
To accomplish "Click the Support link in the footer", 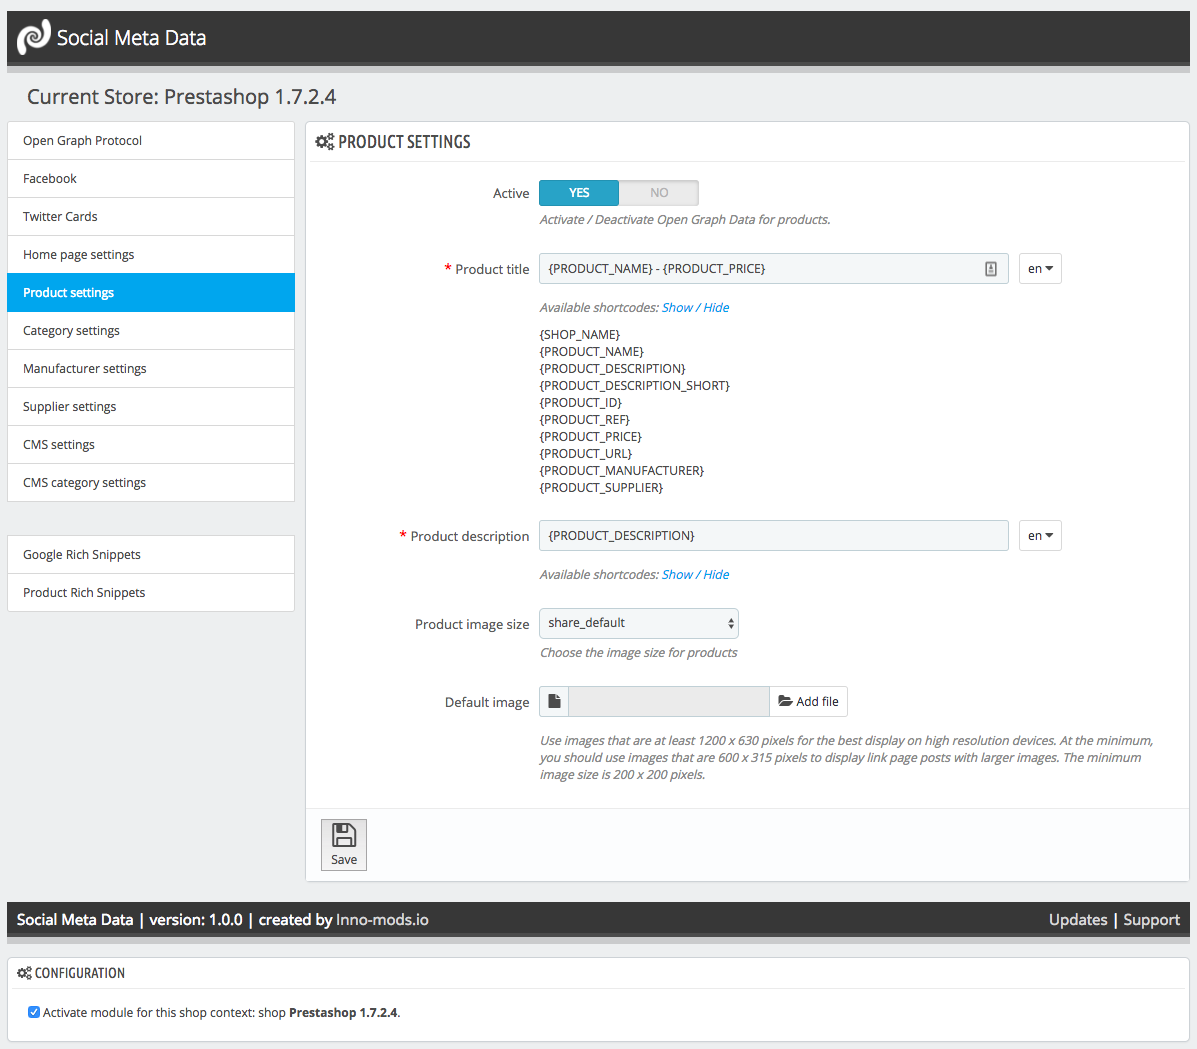I will 1151,920.
